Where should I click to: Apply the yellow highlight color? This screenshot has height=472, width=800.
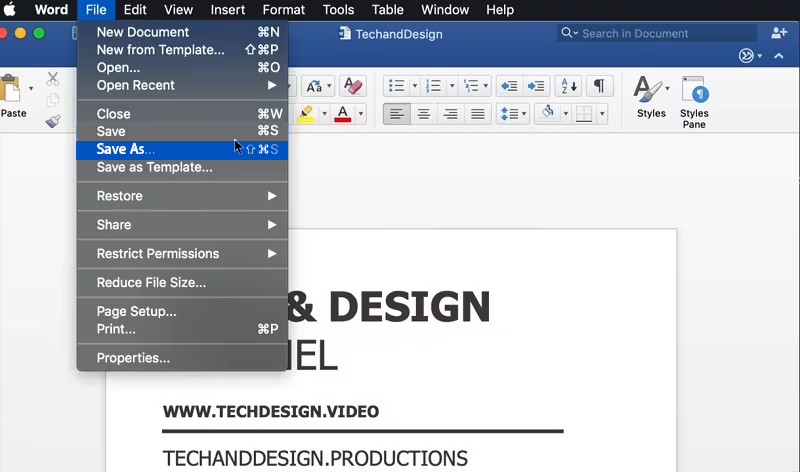[306, 114]
